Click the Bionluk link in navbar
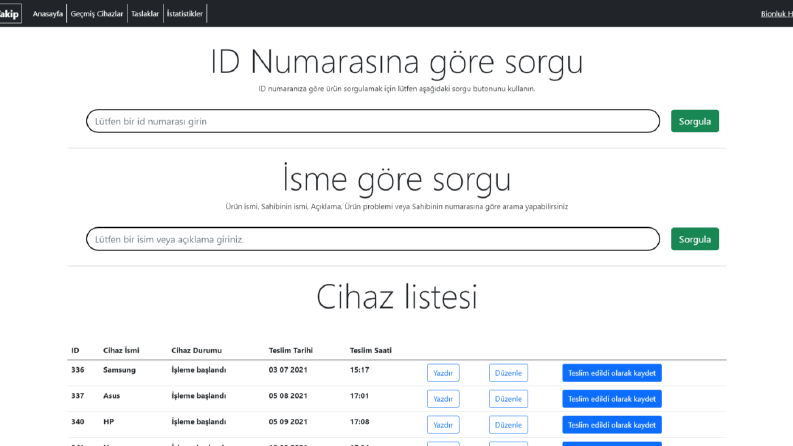 pos(777,14)
